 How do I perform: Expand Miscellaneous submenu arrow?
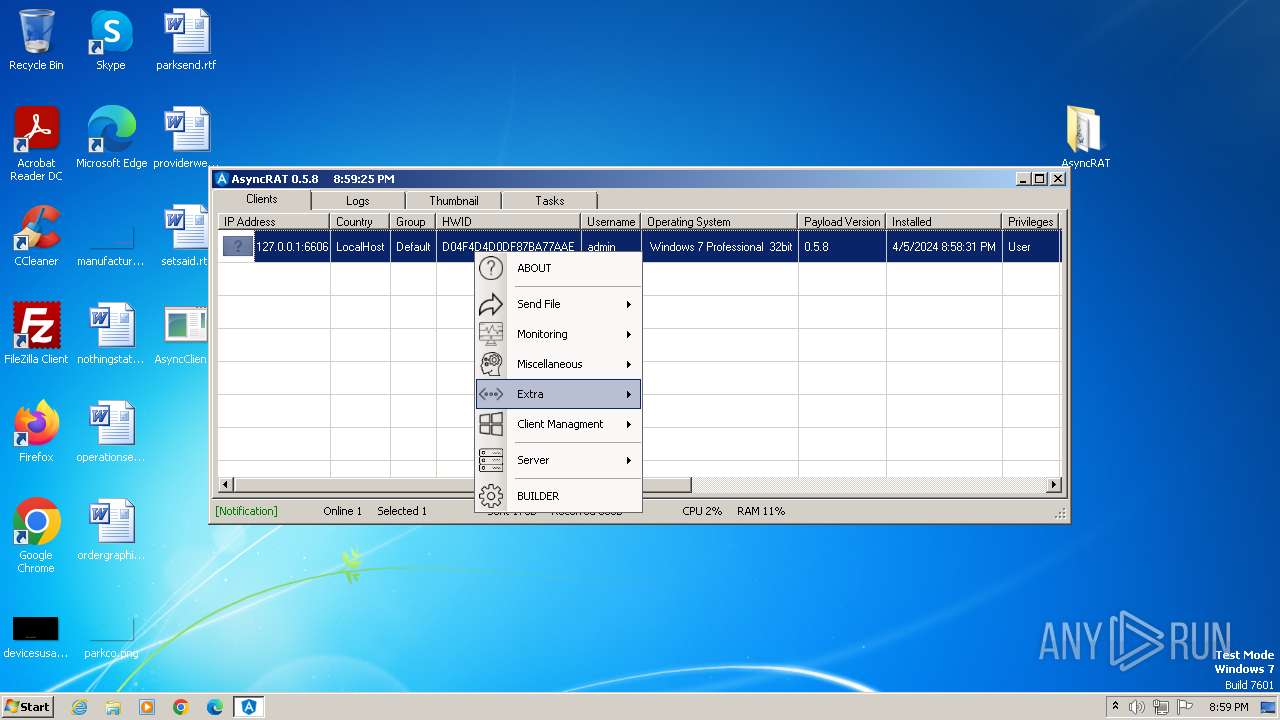click(x=629, y=364)
